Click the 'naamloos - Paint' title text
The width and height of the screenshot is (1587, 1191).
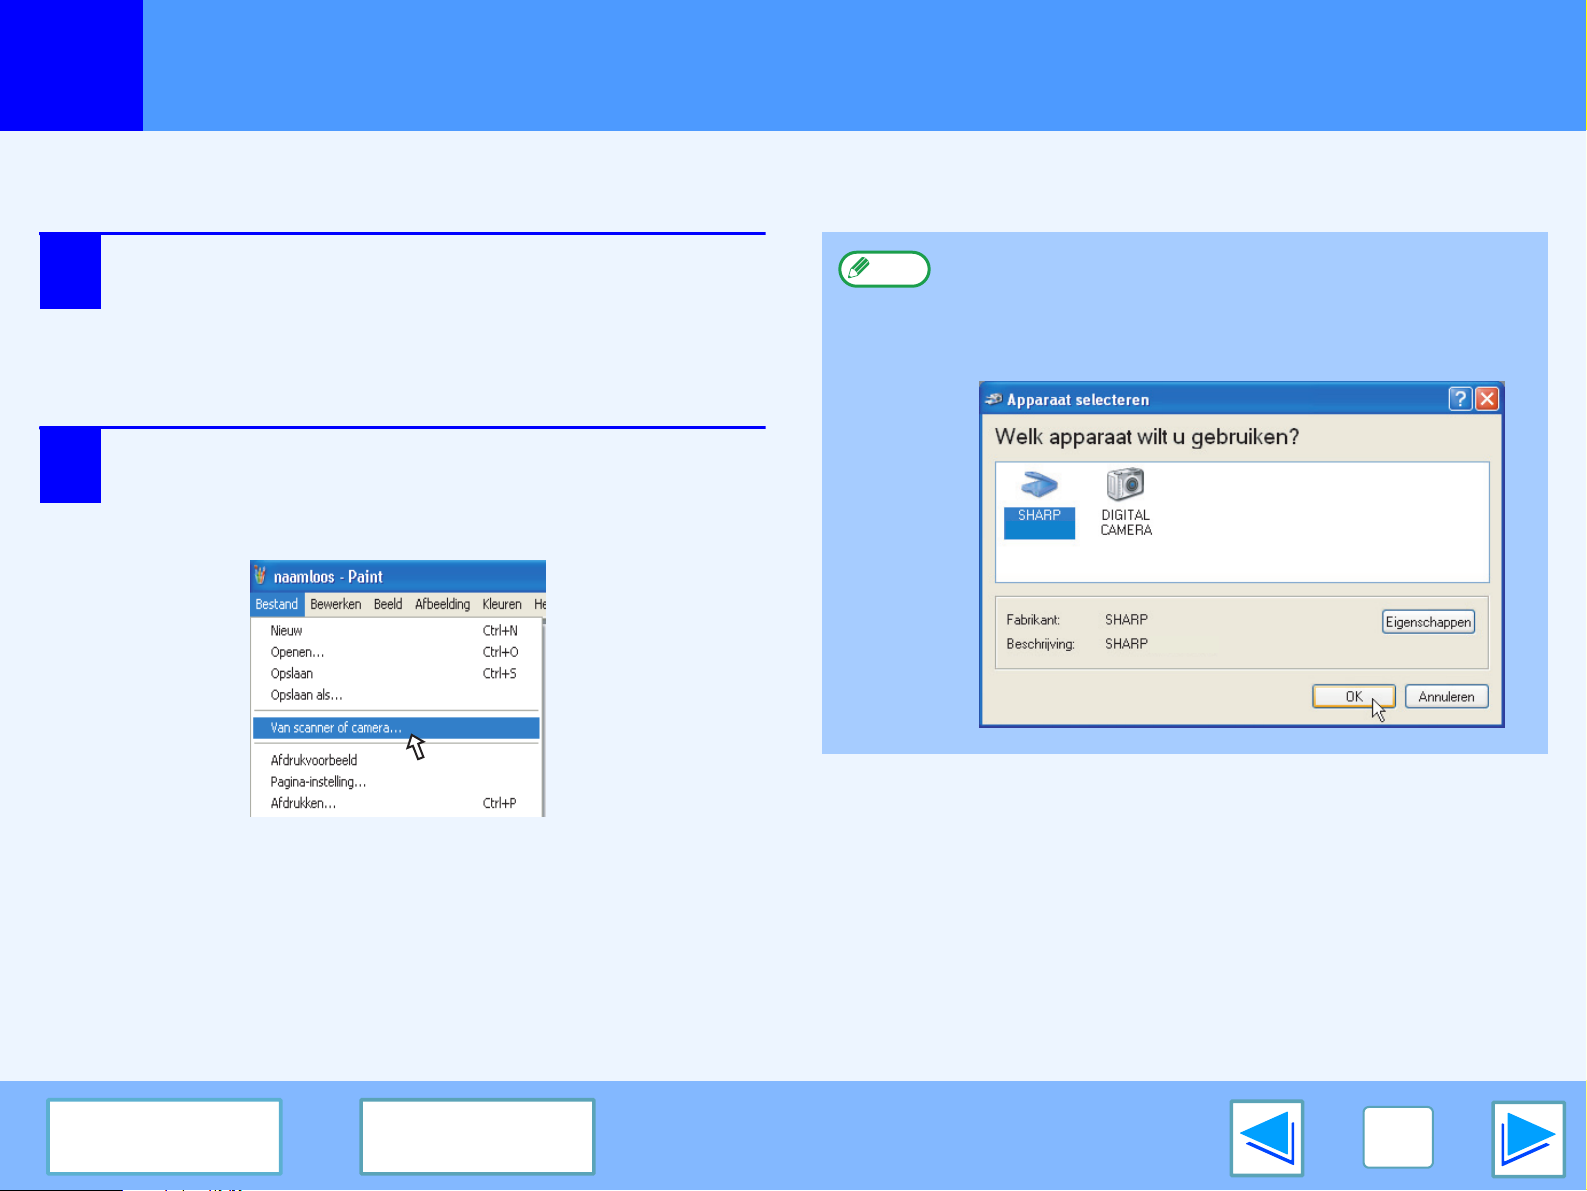(328, 577)
